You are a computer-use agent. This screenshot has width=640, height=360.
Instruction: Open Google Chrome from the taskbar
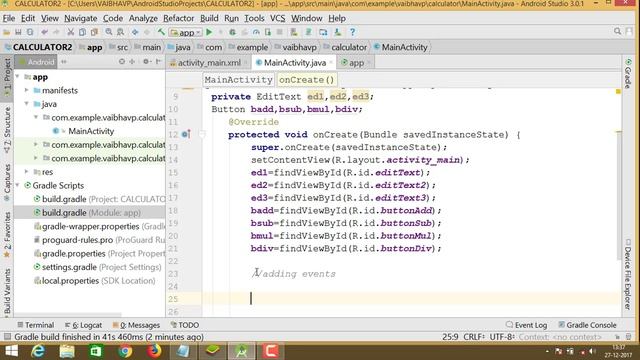125,351
